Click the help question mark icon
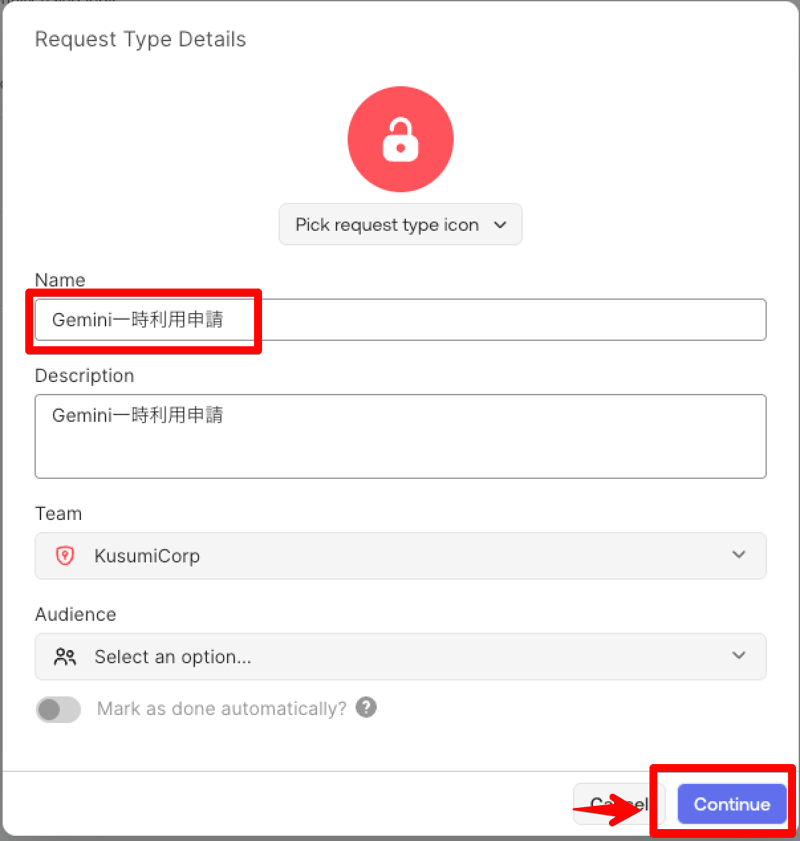Viewport: 800px width, 841px height. coord(367,708)
